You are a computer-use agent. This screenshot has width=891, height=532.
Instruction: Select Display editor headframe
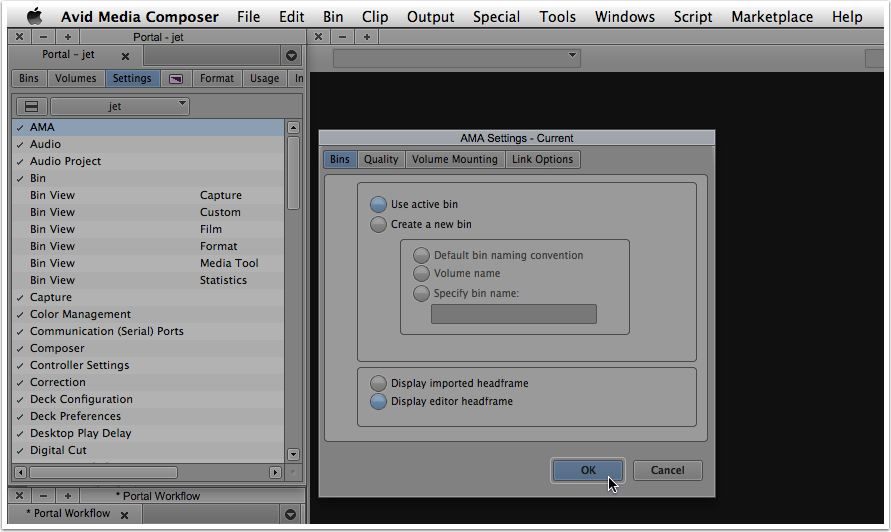coord(378,402)
